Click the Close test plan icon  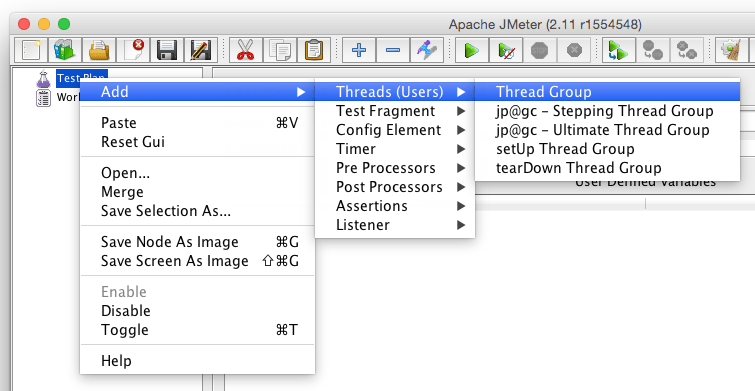pos(133,50)
